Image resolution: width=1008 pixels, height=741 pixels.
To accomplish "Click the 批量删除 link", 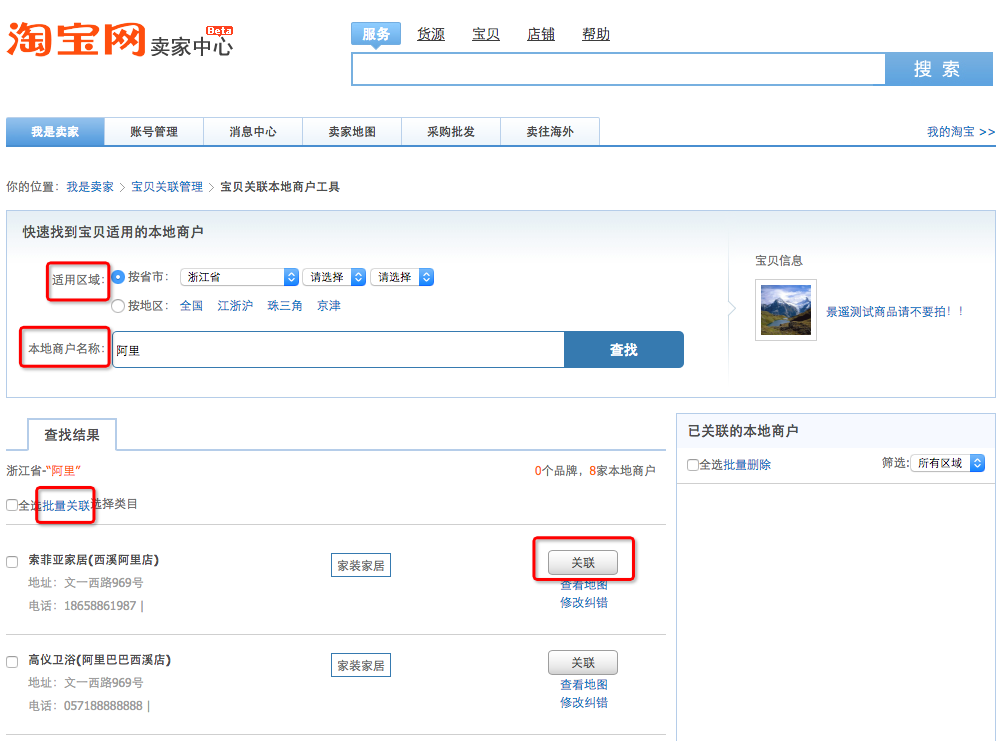I will pyautogui.click(x=747, y=465).
